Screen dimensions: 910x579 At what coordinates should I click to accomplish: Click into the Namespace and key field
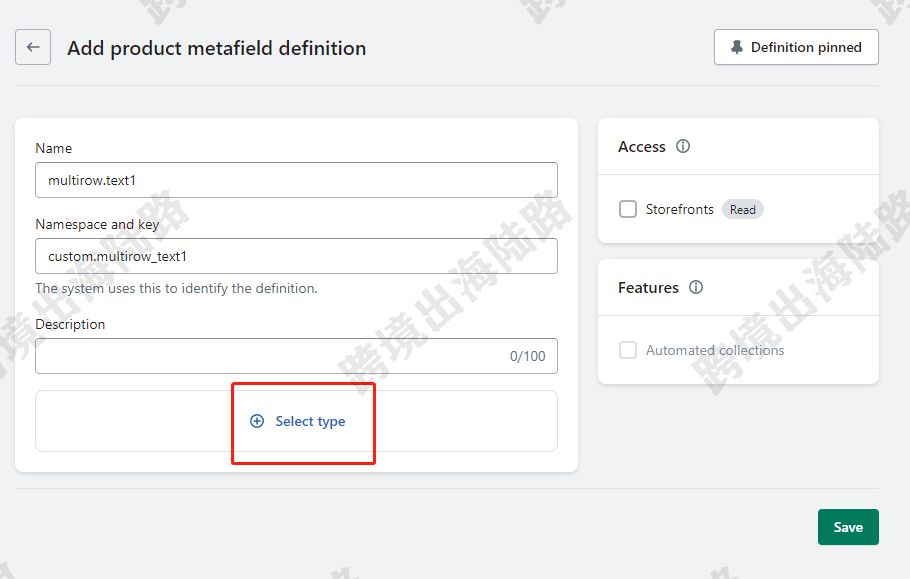pos(297,256)
